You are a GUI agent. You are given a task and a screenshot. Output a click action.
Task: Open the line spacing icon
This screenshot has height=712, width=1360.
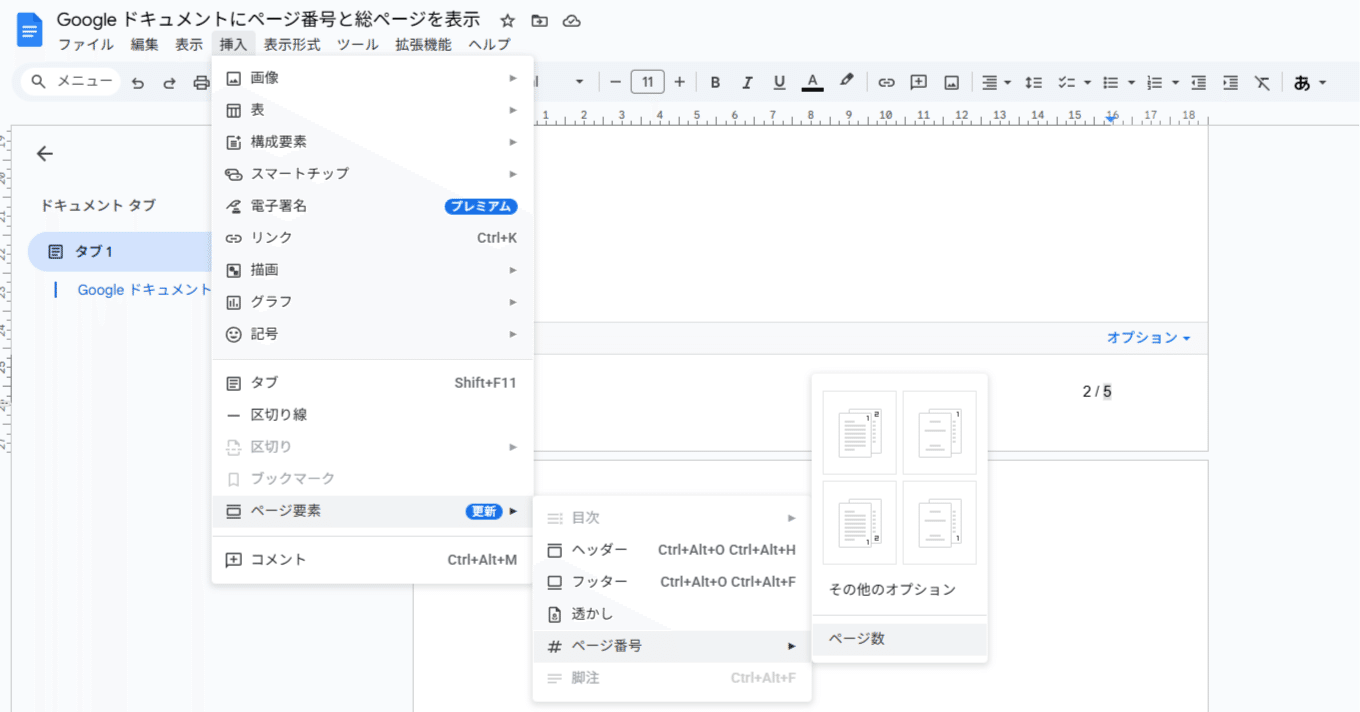pyautogui.click(x=1034, y=81)
